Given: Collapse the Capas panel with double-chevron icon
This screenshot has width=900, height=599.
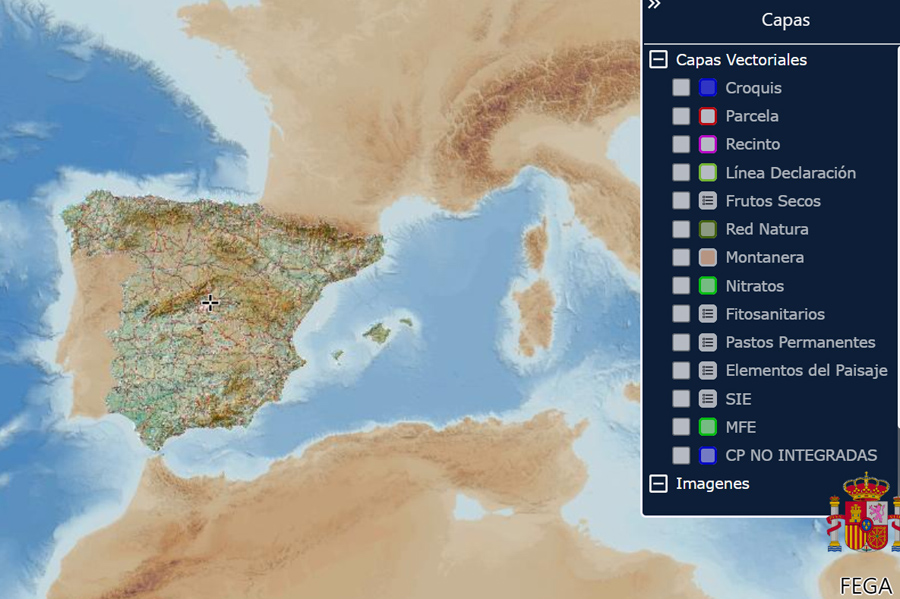Looking at the screenshot, I should [654, 6].
